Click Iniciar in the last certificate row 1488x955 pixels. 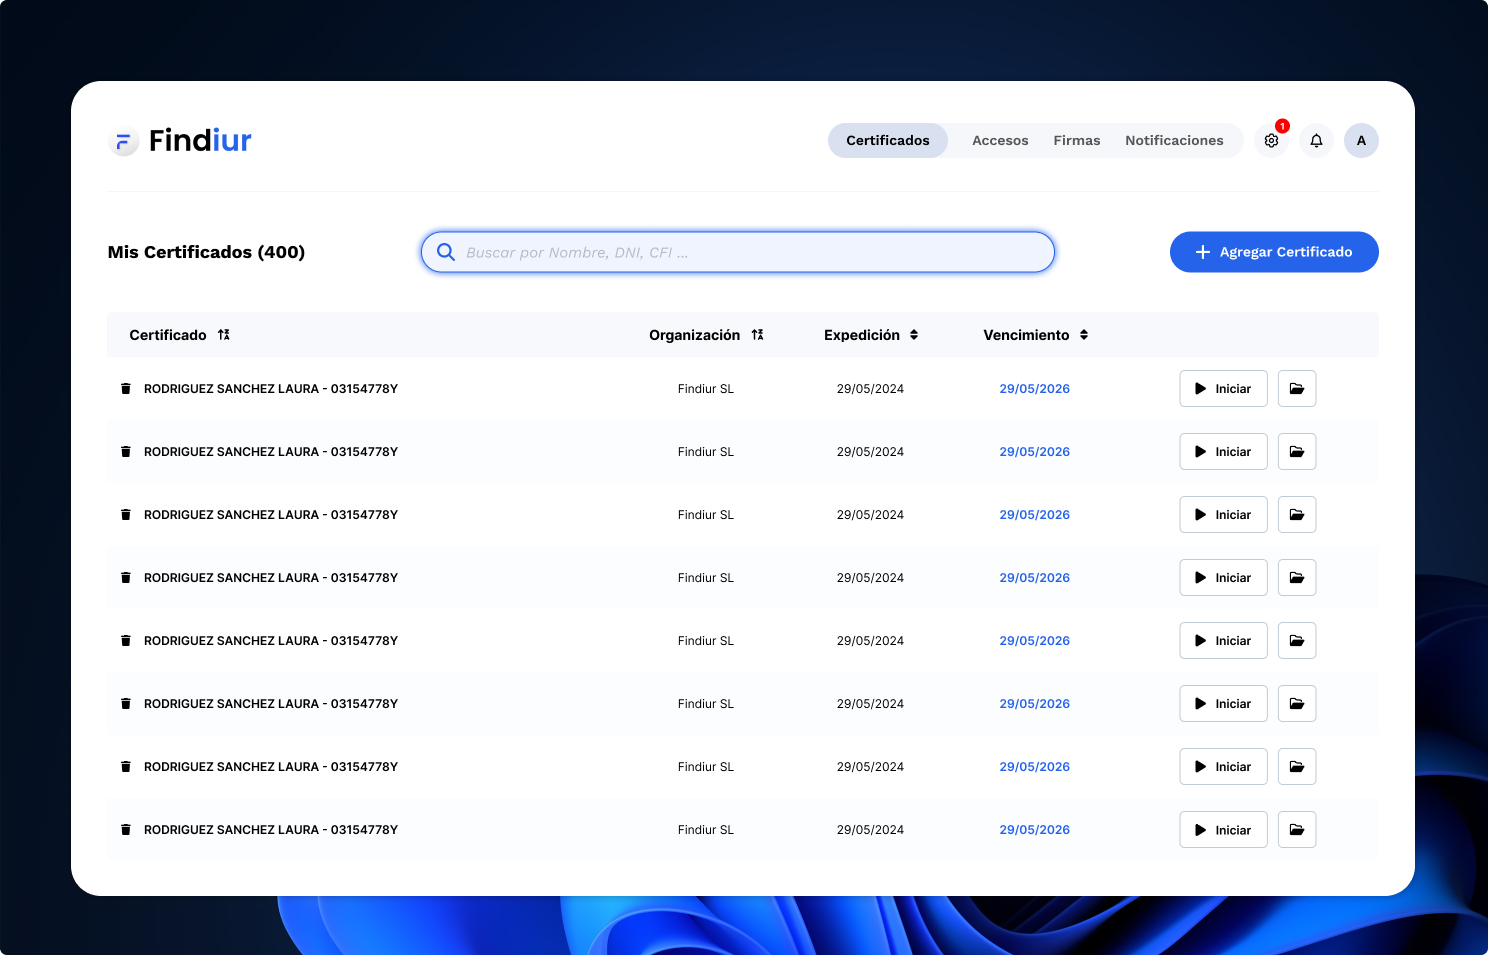click(1224, 830)
